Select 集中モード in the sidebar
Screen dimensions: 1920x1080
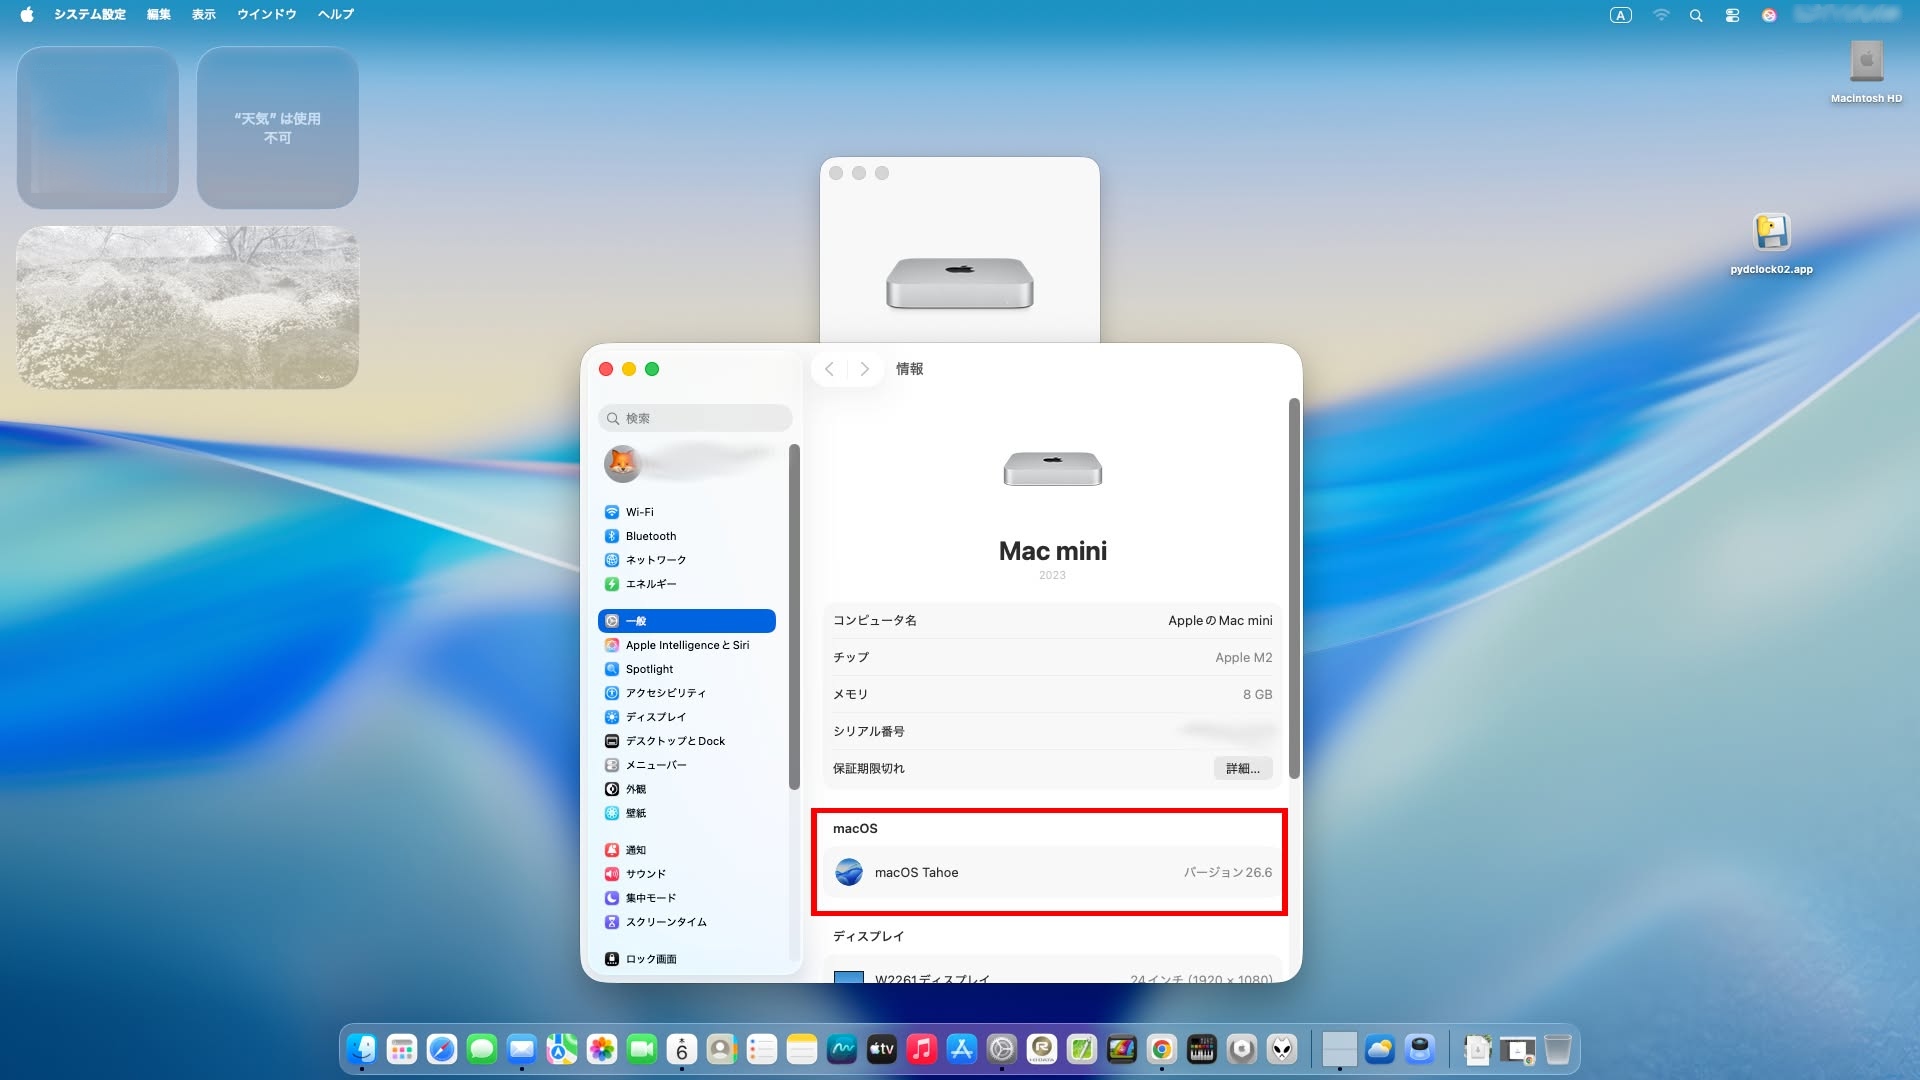click(687, 898)
